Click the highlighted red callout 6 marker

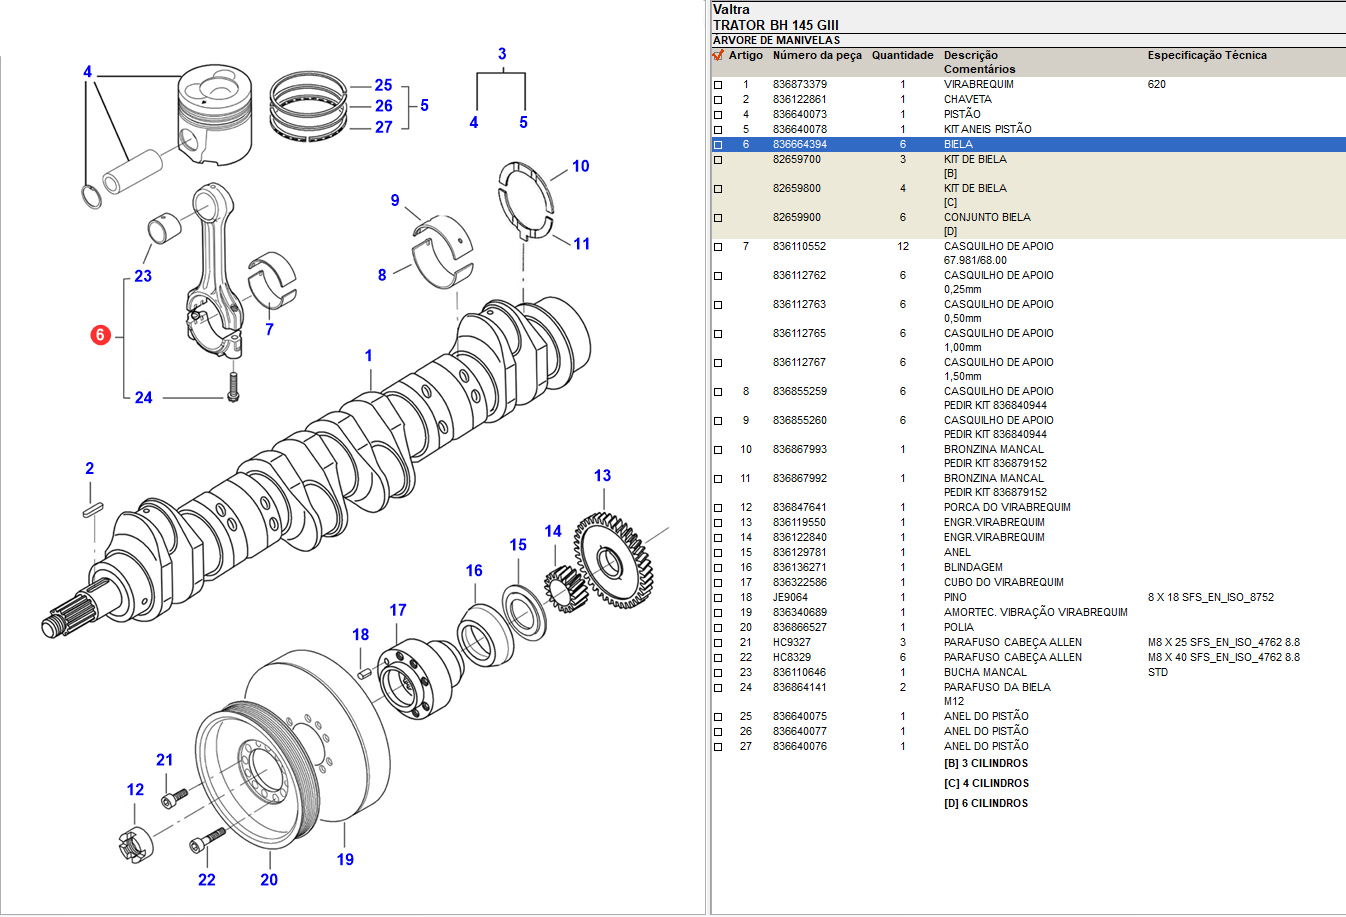[100, 335]
